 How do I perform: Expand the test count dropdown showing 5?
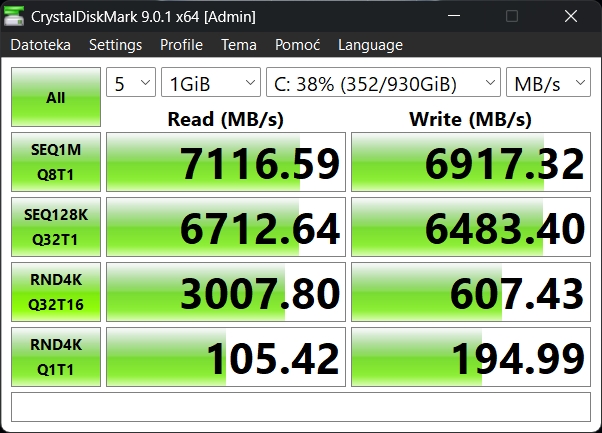tap(131, 82)
